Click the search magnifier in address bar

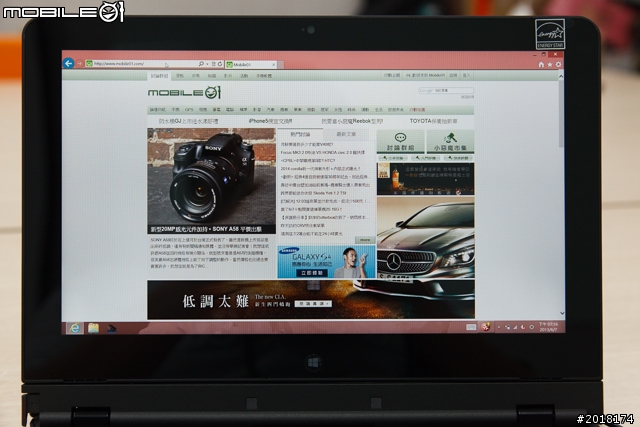point(201,64)
